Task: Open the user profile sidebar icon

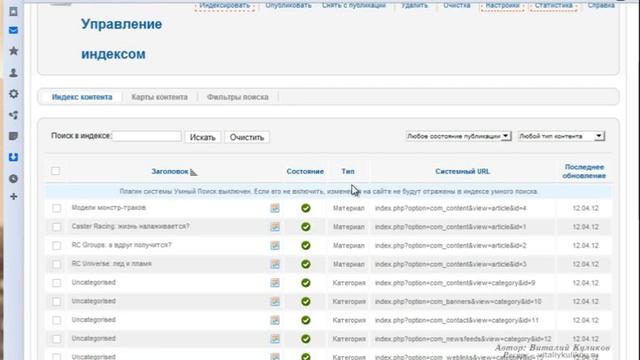Action: pos(13,73)
